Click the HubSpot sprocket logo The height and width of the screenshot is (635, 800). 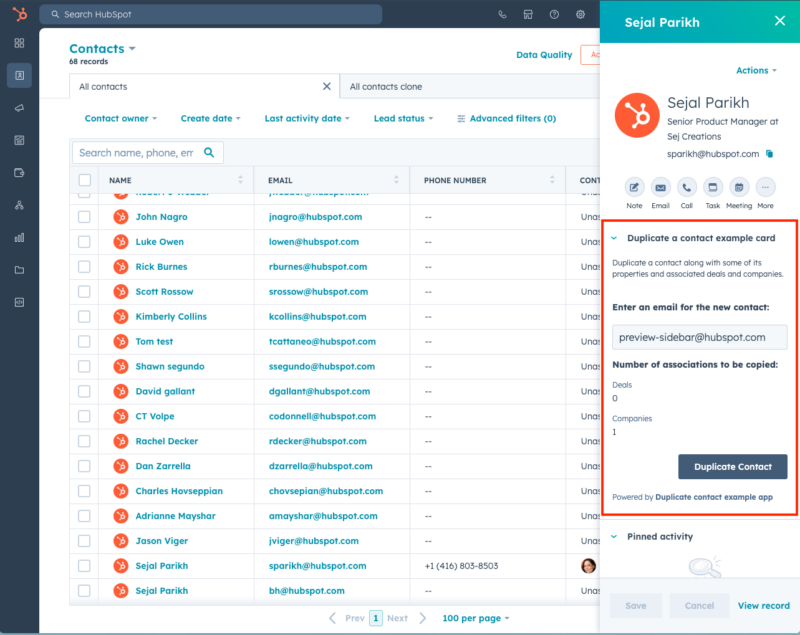[20, 14]
